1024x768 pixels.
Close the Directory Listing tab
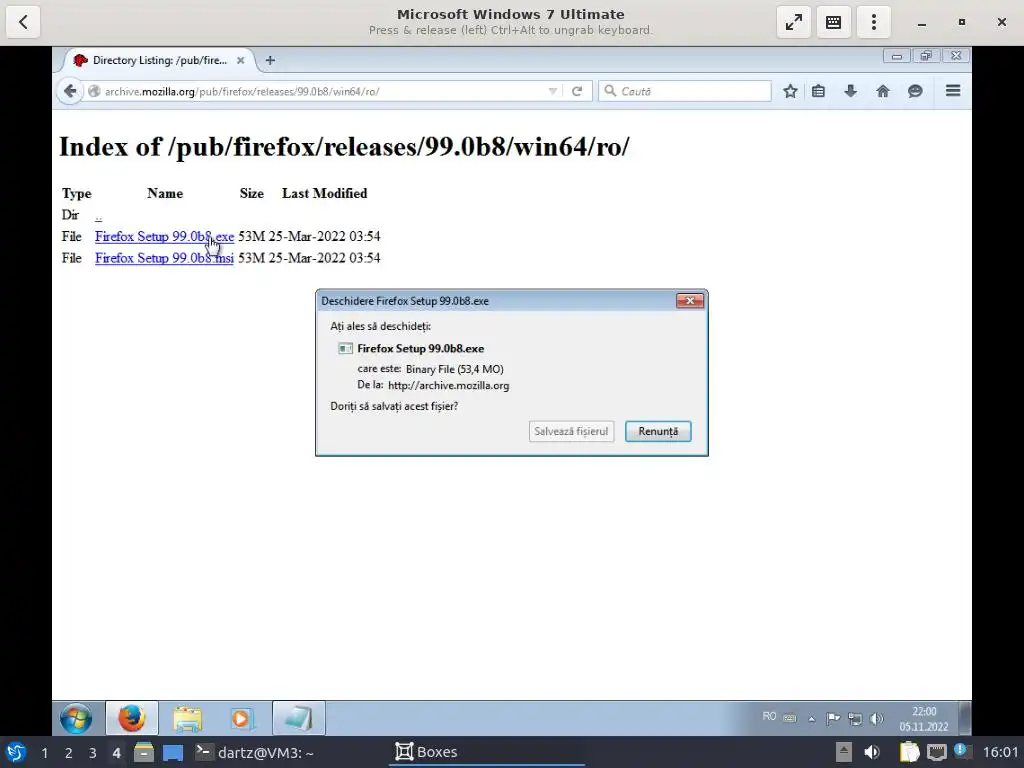click(240, 60)
